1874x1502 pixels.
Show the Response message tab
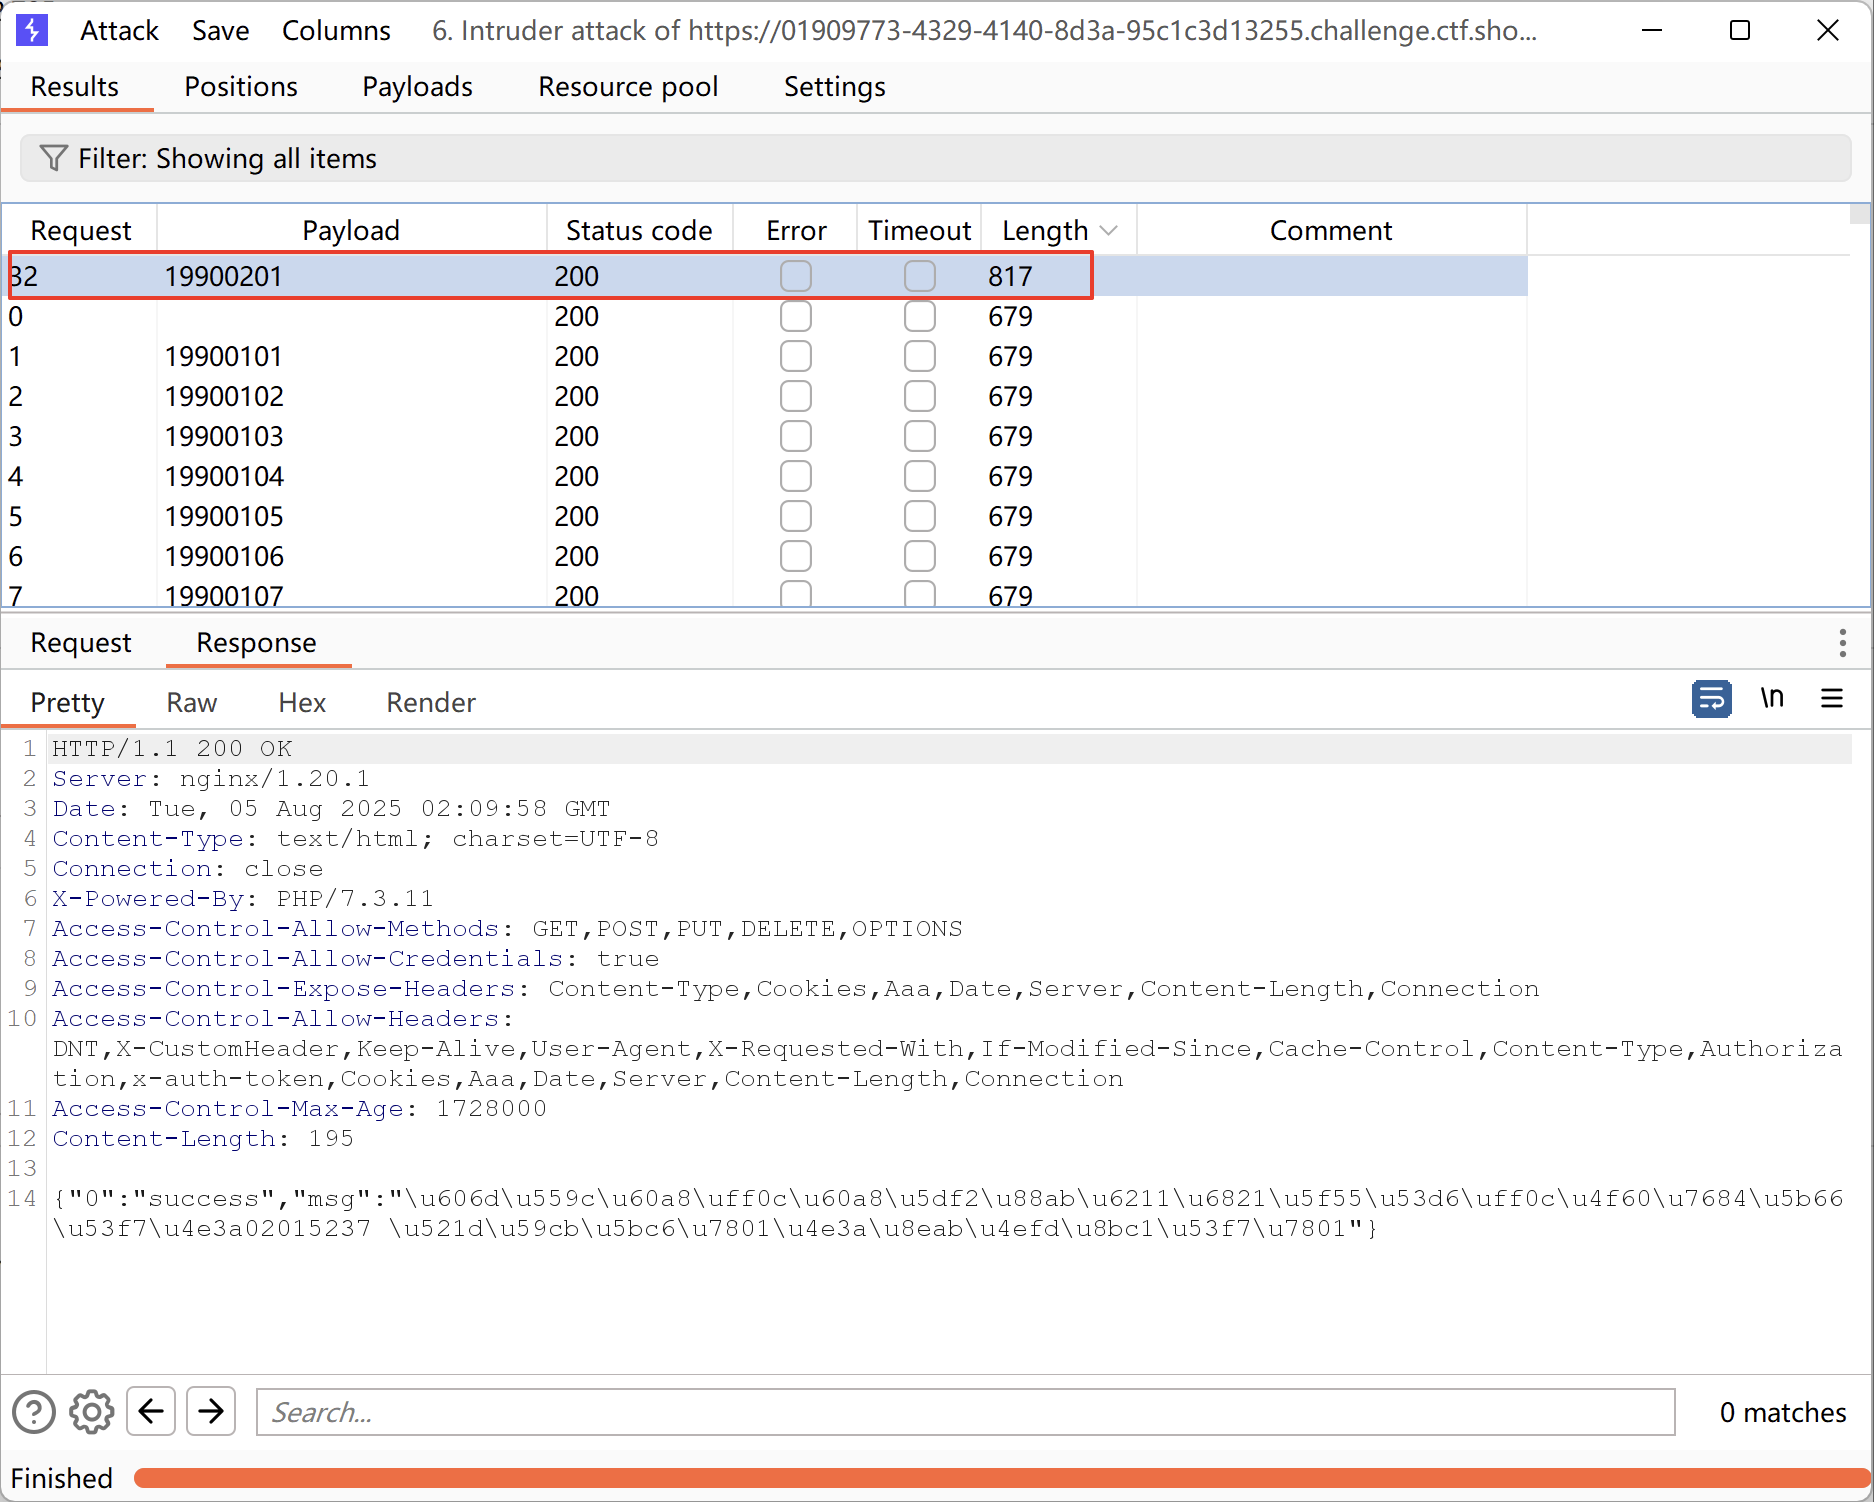tap(257, 643)
